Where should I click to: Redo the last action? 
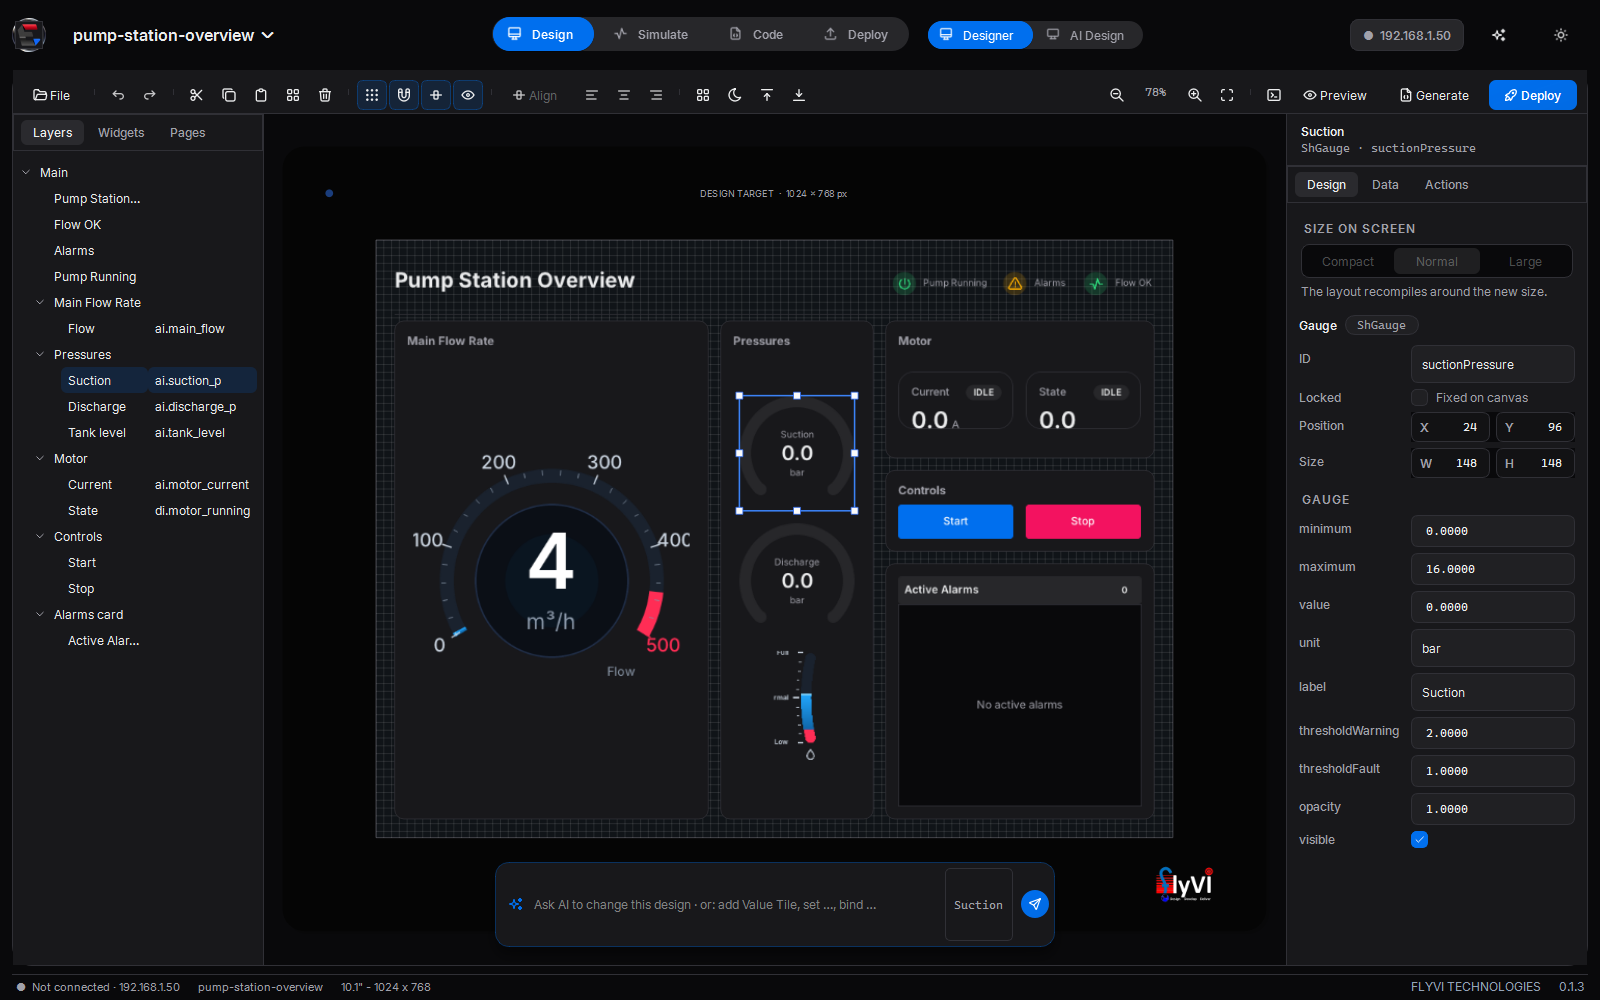tap(150, 95)
